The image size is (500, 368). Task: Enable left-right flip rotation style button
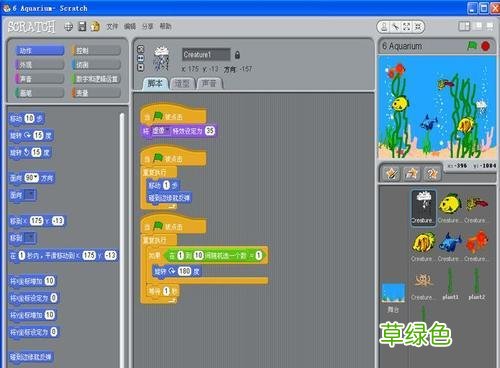click(141, 58)
